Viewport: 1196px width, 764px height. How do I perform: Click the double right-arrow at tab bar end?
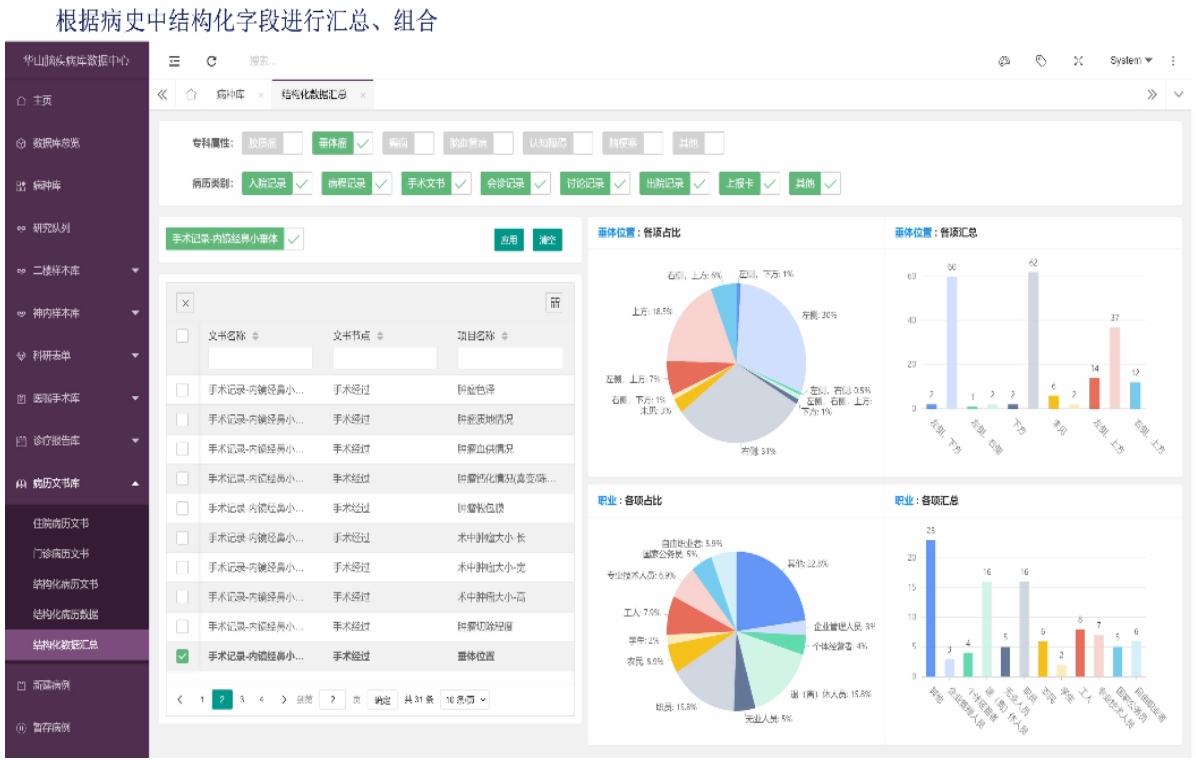(x=1152, y=95)
